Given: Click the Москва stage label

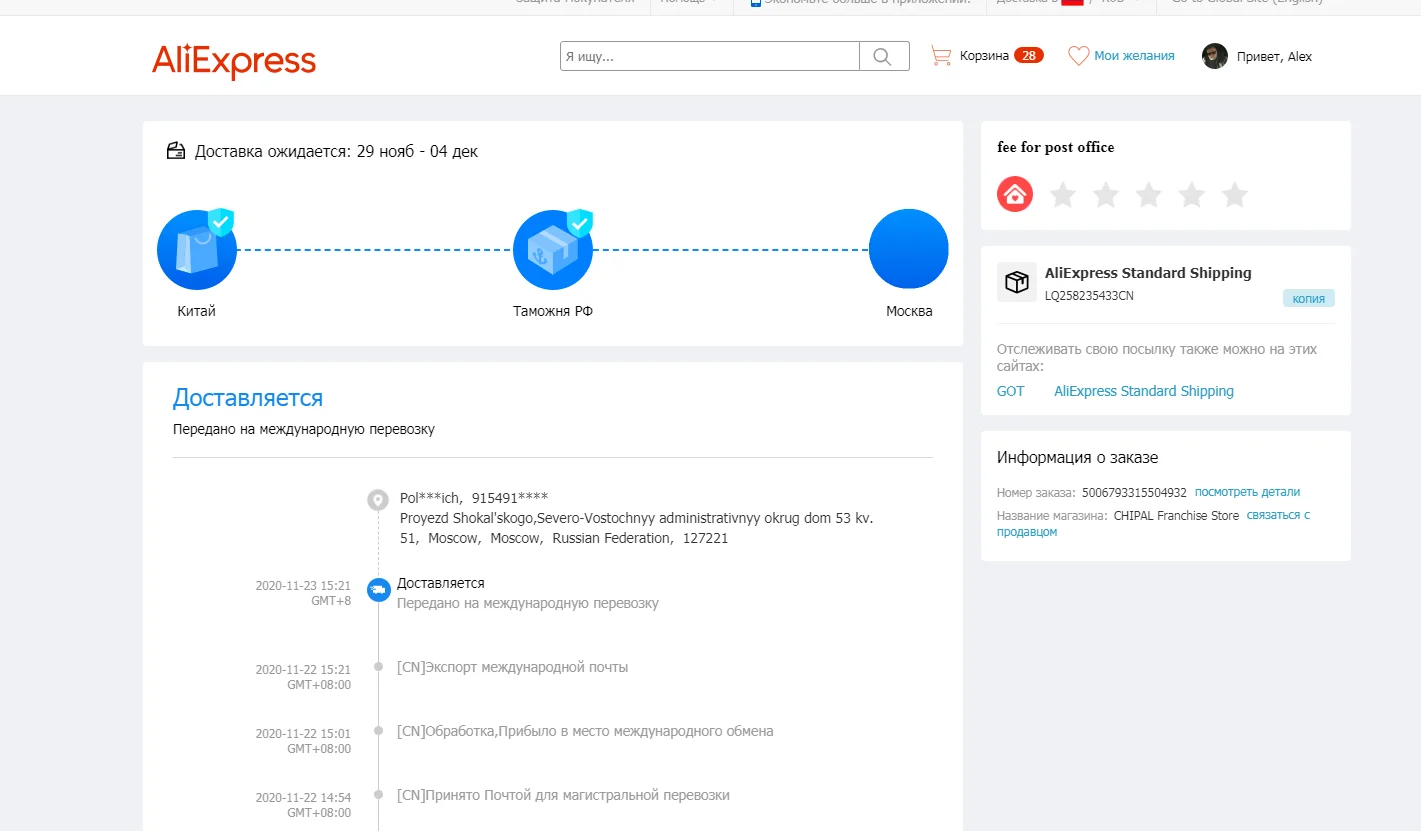Looking at the screenshot, I should click(x=909, y=311).
